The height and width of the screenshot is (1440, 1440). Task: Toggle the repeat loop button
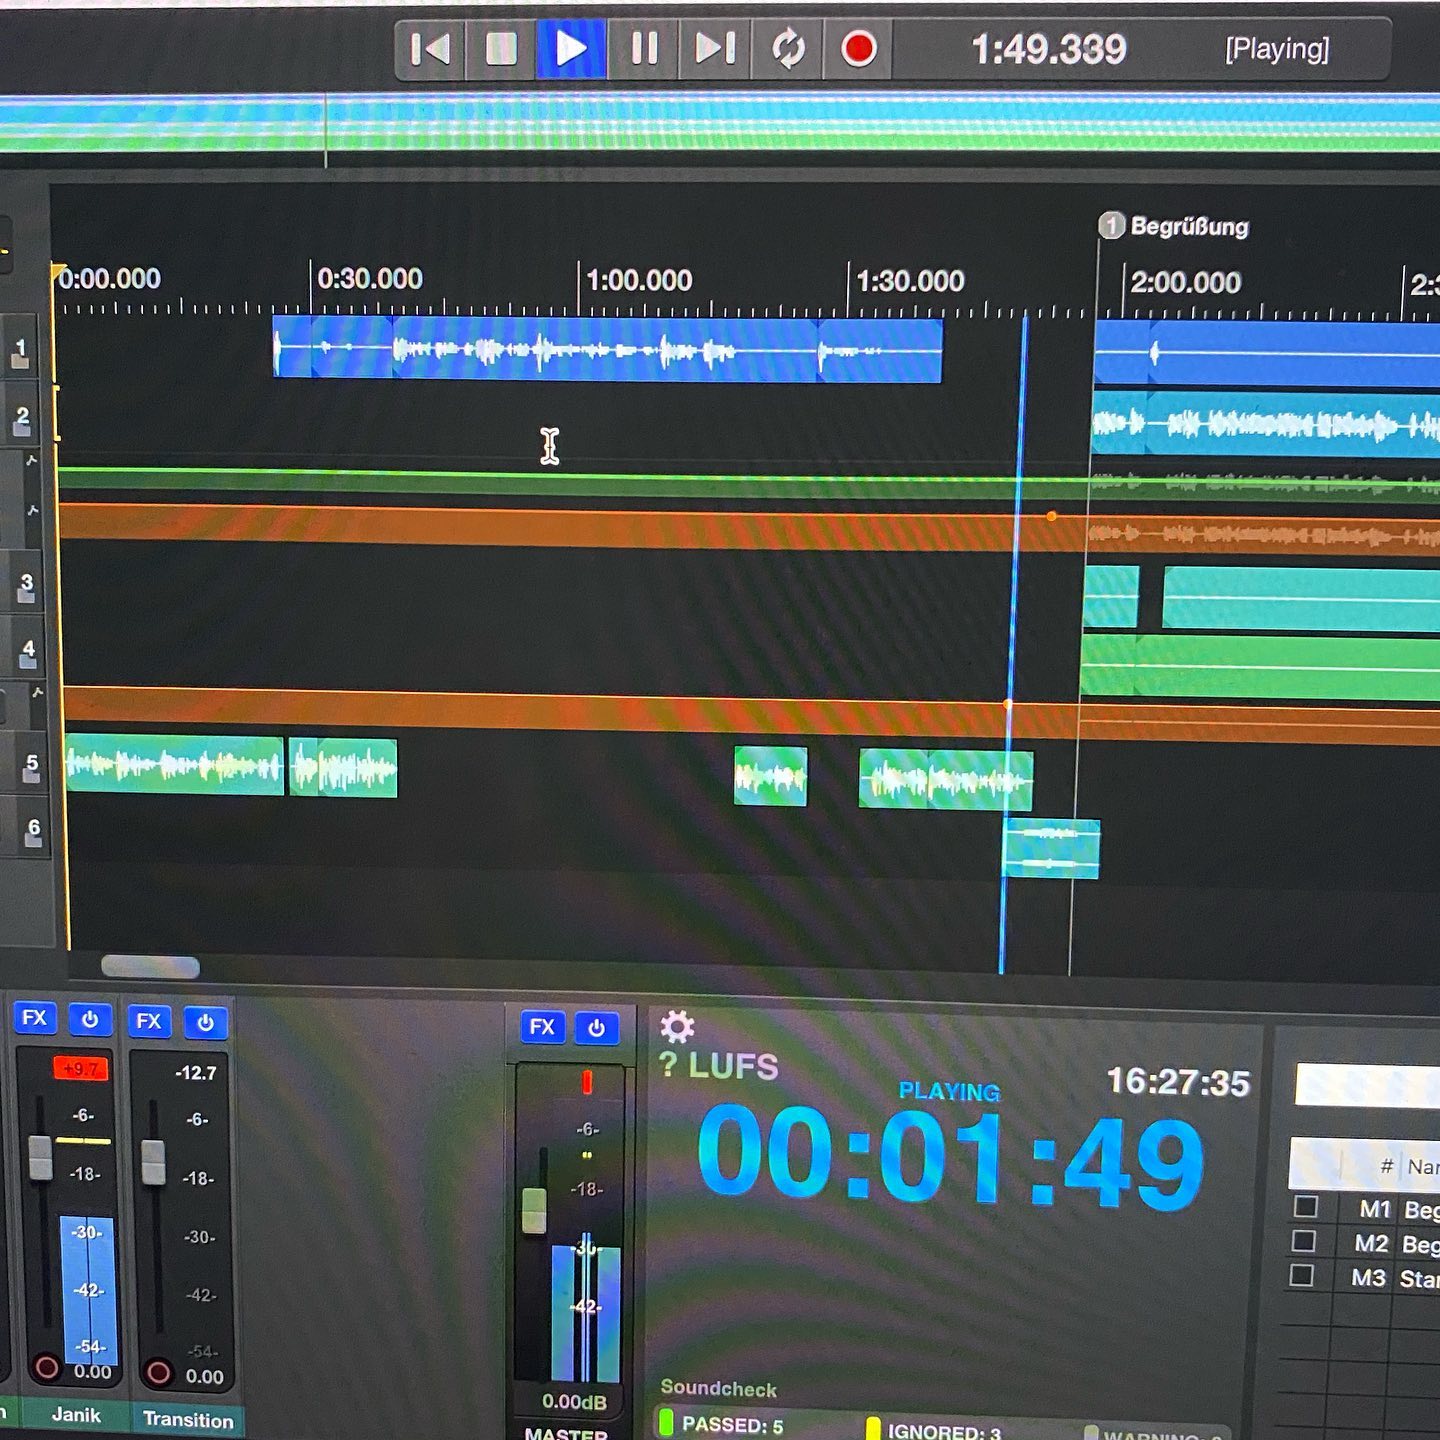coord(788,48)
